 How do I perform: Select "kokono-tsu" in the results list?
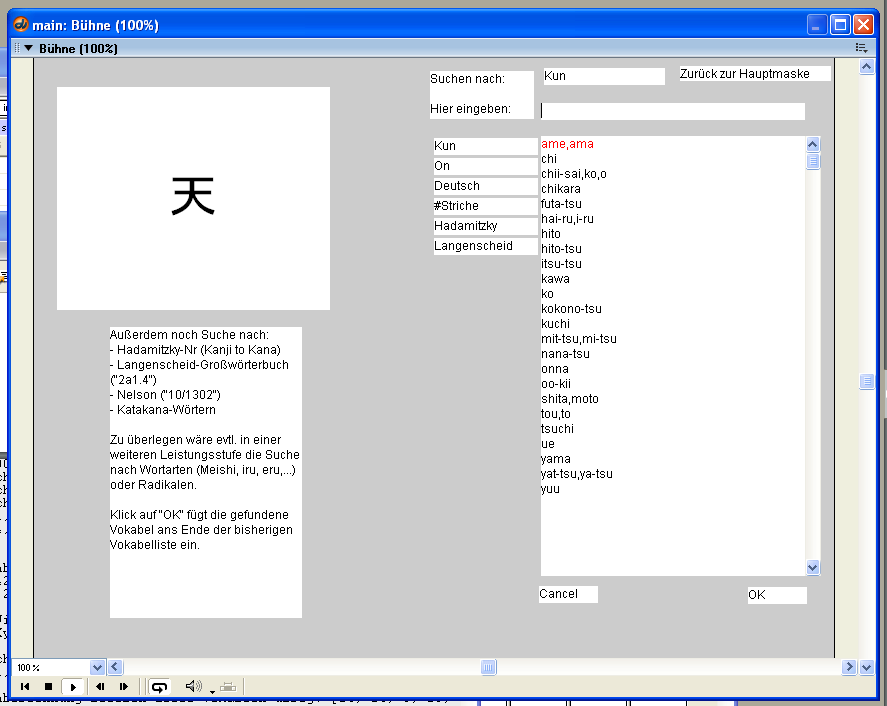(x=572, y=309)
